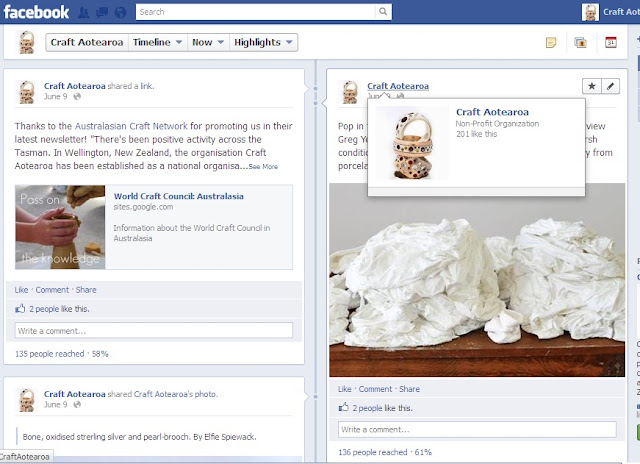Image resolution: width=640 pixels, height=464 pixels.
Task: Open the Australasian Craft Network link
Action: click(131, 126)
